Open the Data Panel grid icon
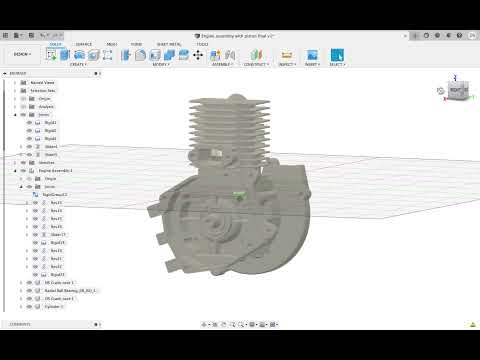Viewport: 480px width, 360px height. pyautogui.click(x=6, y=35)
